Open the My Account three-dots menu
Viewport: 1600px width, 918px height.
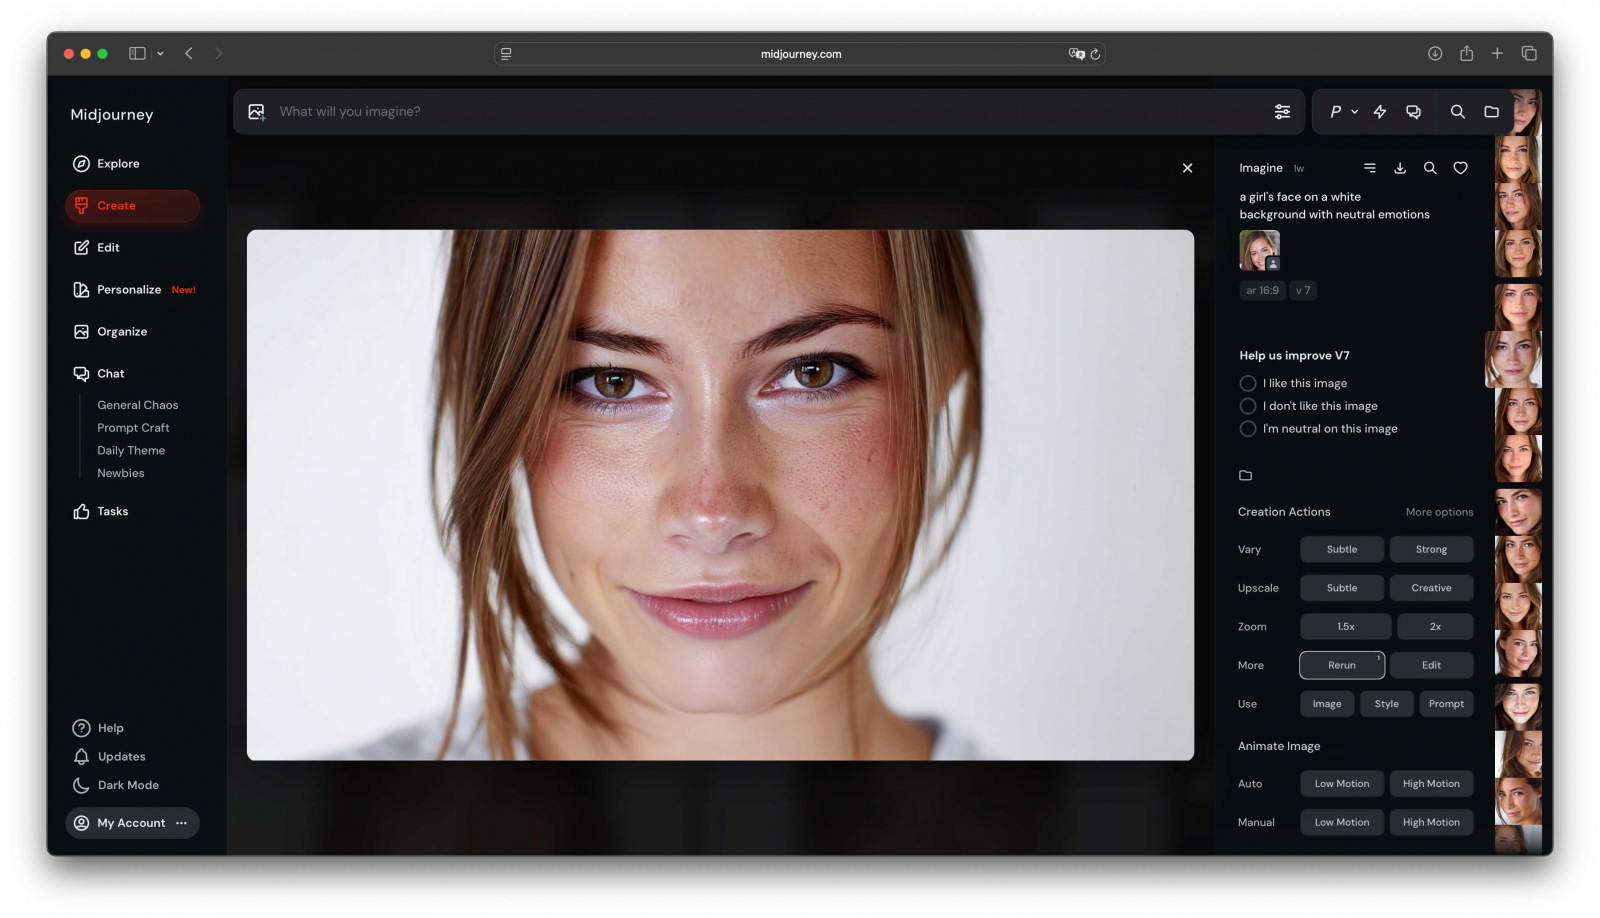point(181,823)
